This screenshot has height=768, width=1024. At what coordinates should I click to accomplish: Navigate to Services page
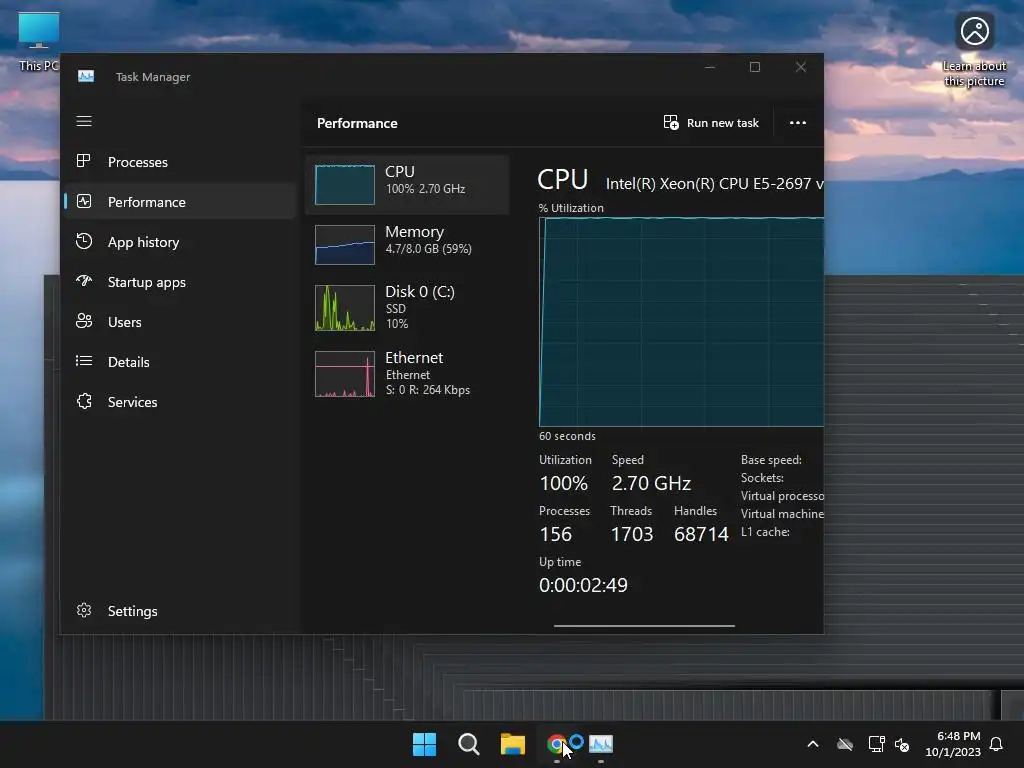pyautogui.click(x=179, y=402)
